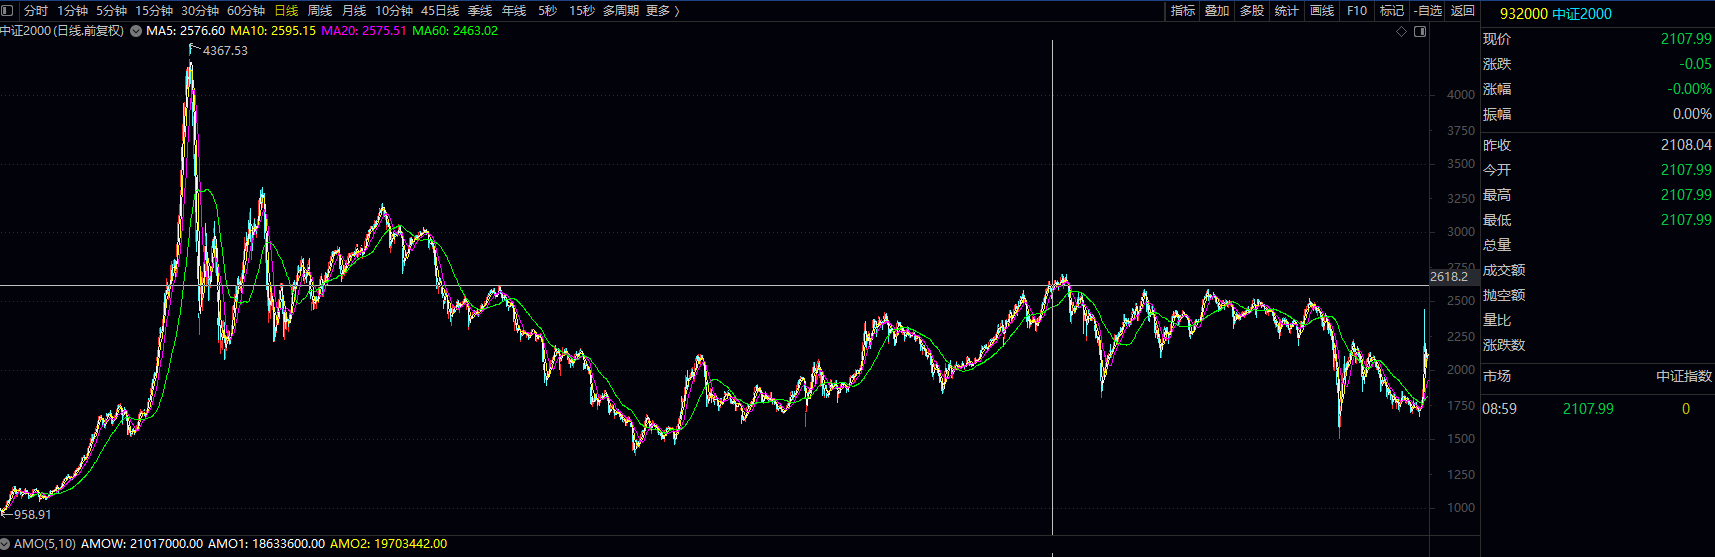The image size is (1715, 557).
Task: Remove from watchlist via -自选
Action: click(1428, 11)
